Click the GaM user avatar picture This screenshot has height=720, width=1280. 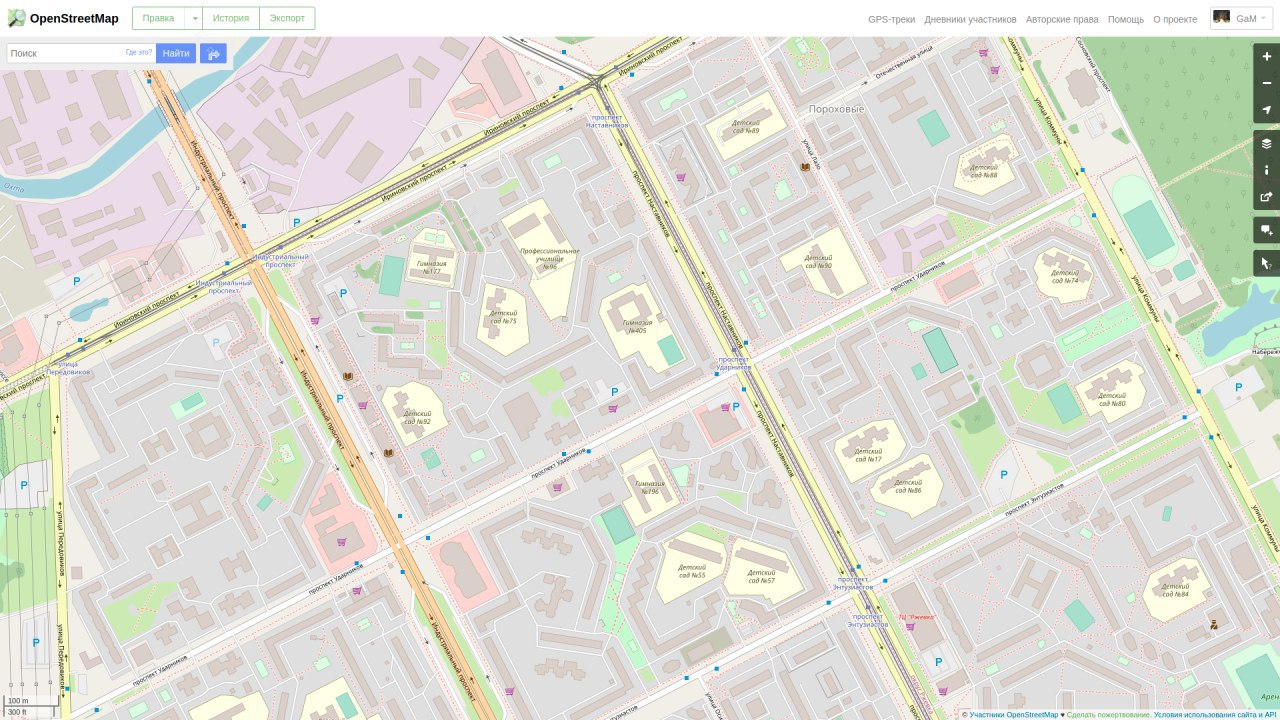pos(1221,18)
